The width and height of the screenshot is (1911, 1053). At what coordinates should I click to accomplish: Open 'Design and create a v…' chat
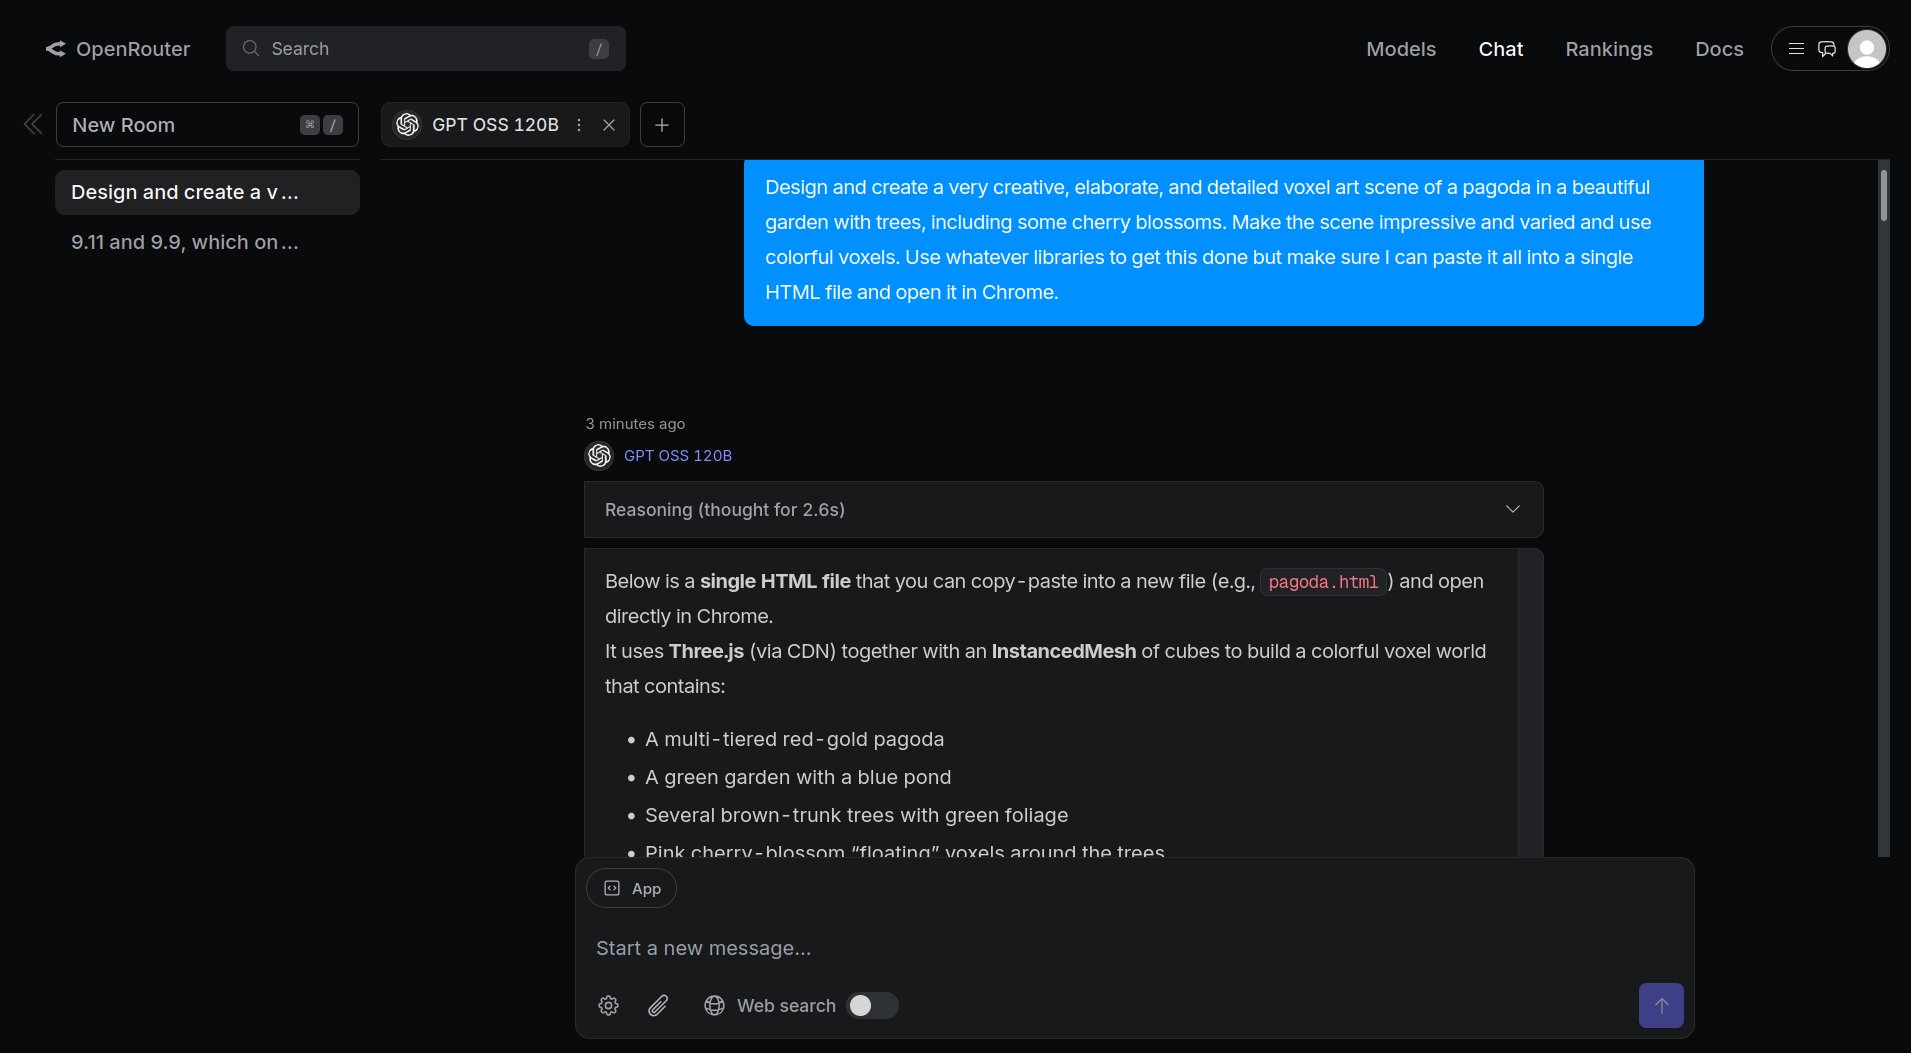[x=207, y=192]
